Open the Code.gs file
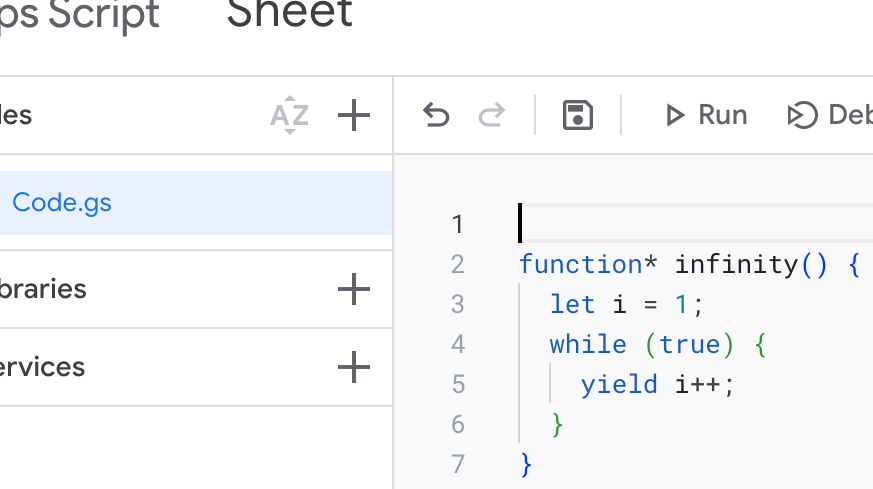873x489 pixels. (62, 203)
